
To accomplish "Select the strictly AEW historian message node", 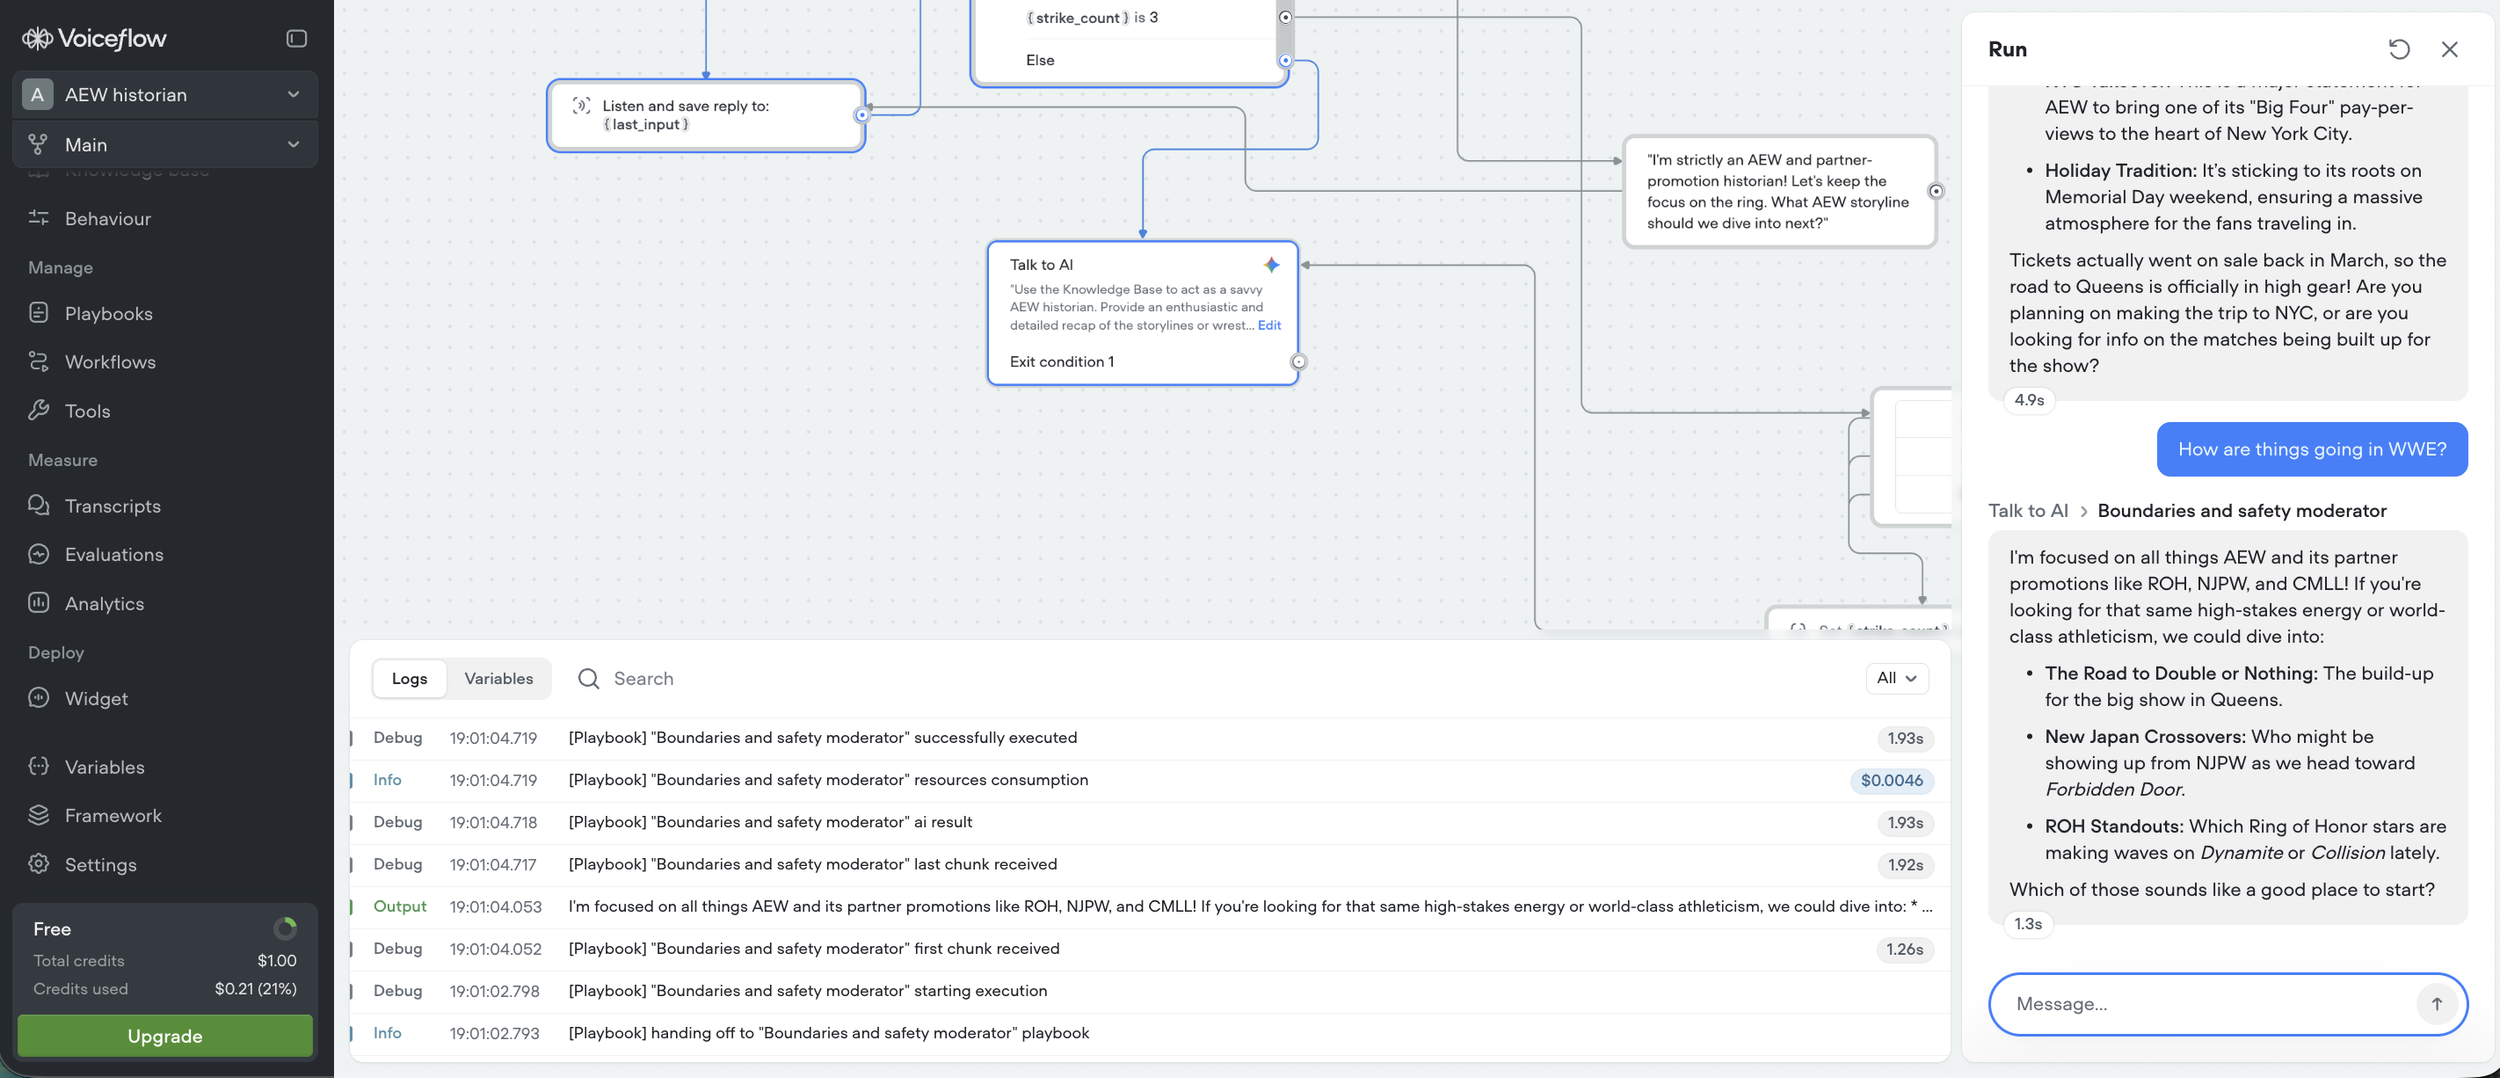I will [1779, 191].
